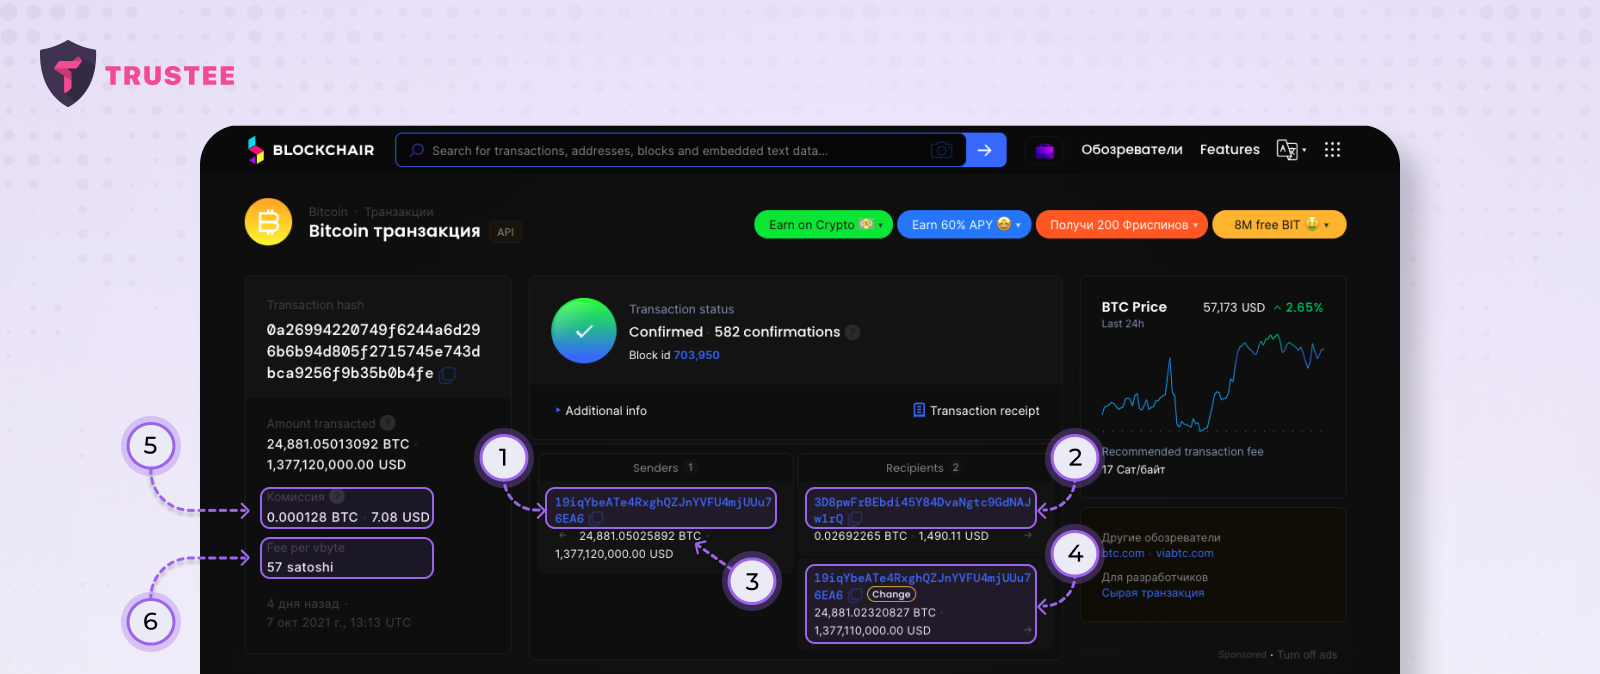This screenshot has height=674, width=1600.
Task: Click help icon next to 582 confirmations
Action: 853,332
